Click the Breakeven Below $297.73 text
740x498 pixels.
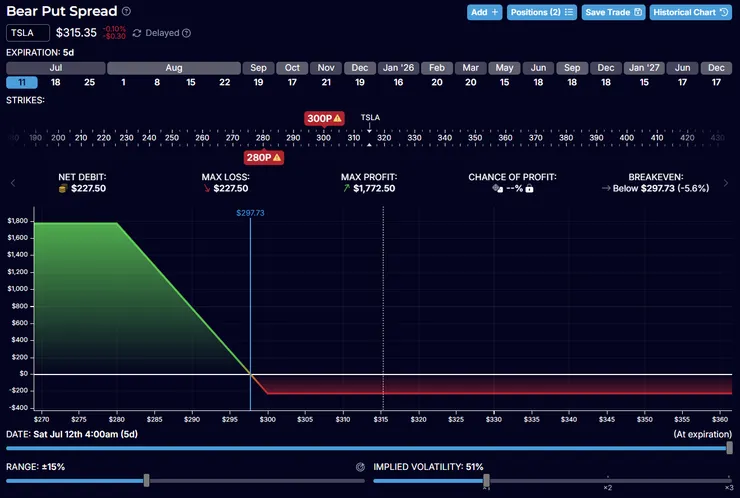tap(661, 188)
